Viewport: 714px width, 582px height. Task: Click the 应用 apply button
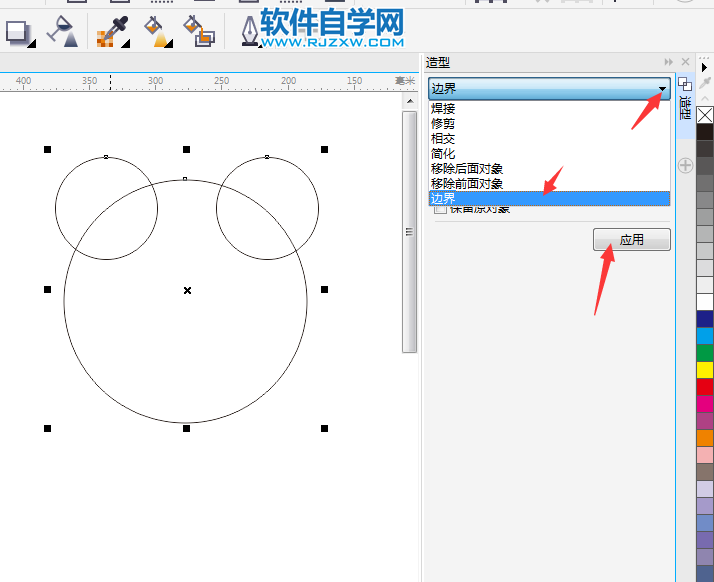tap(632, 240)
